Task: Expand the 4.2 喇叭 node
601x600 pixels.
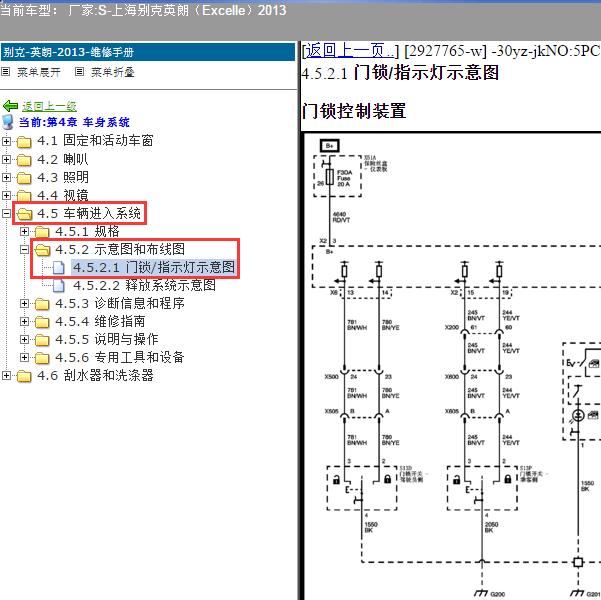Action: pos(6,159)
